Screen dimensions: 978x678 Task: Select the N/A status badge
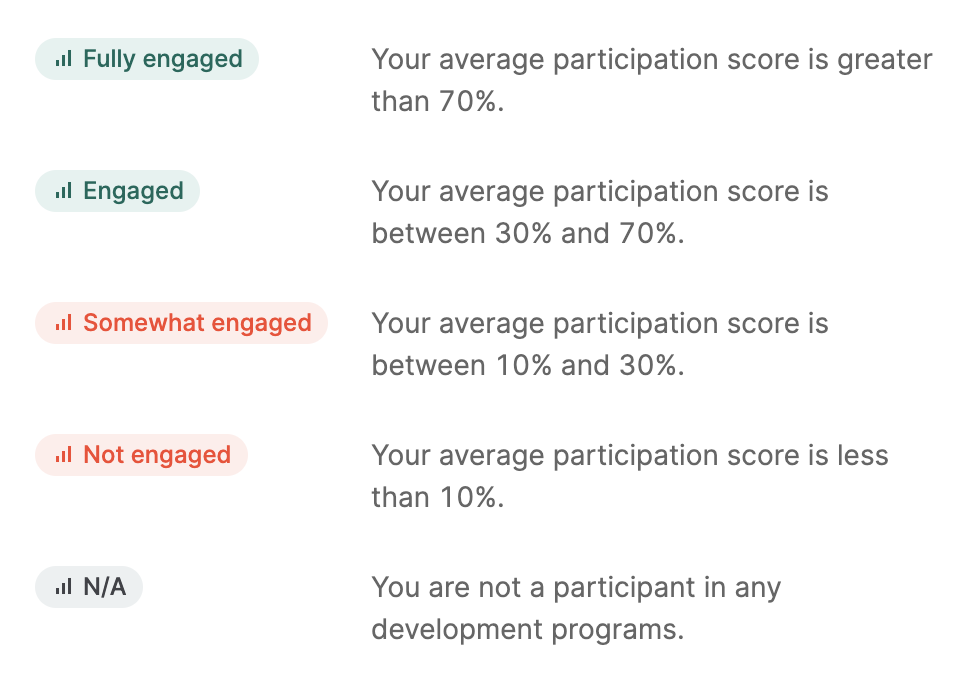point(89,587)
